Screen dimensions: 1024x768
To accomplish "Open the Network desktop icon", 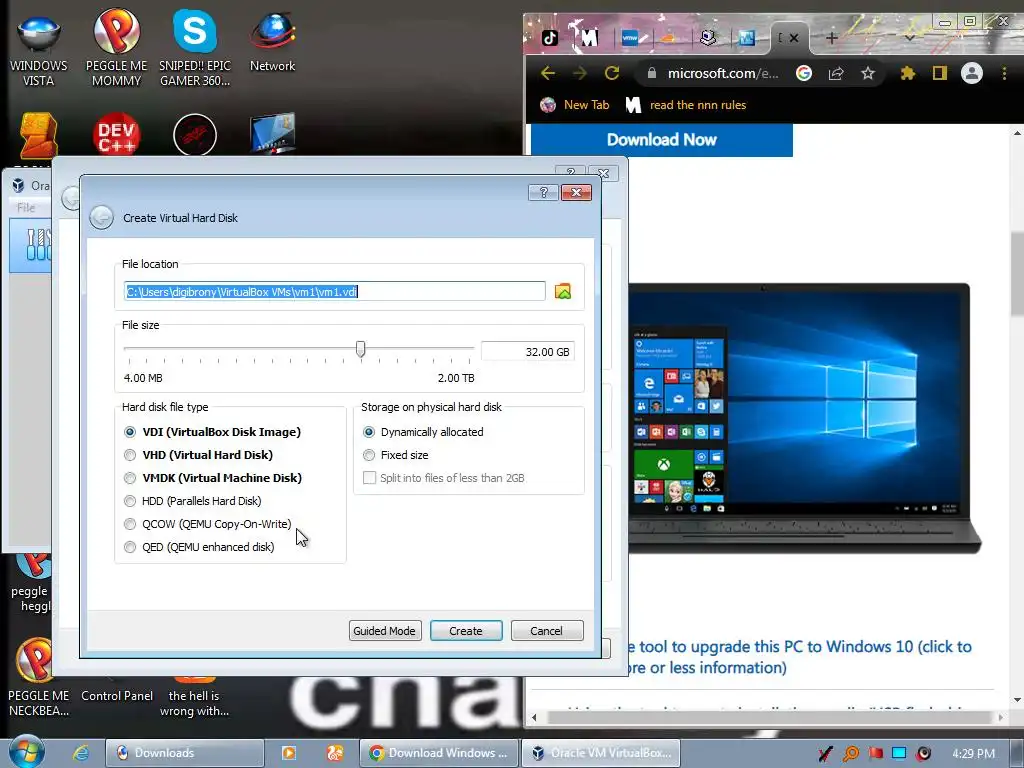I will (272, 42).
